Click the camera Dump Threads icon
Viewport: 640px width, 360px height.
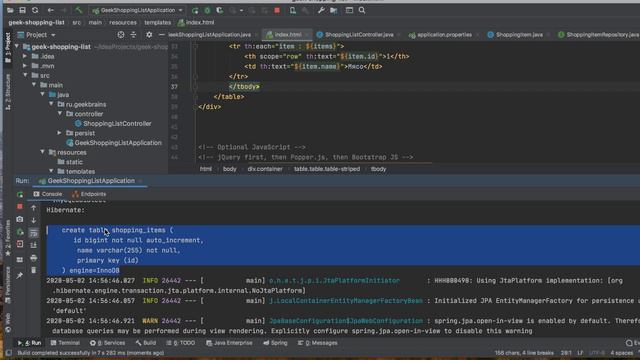pos(20,220)
